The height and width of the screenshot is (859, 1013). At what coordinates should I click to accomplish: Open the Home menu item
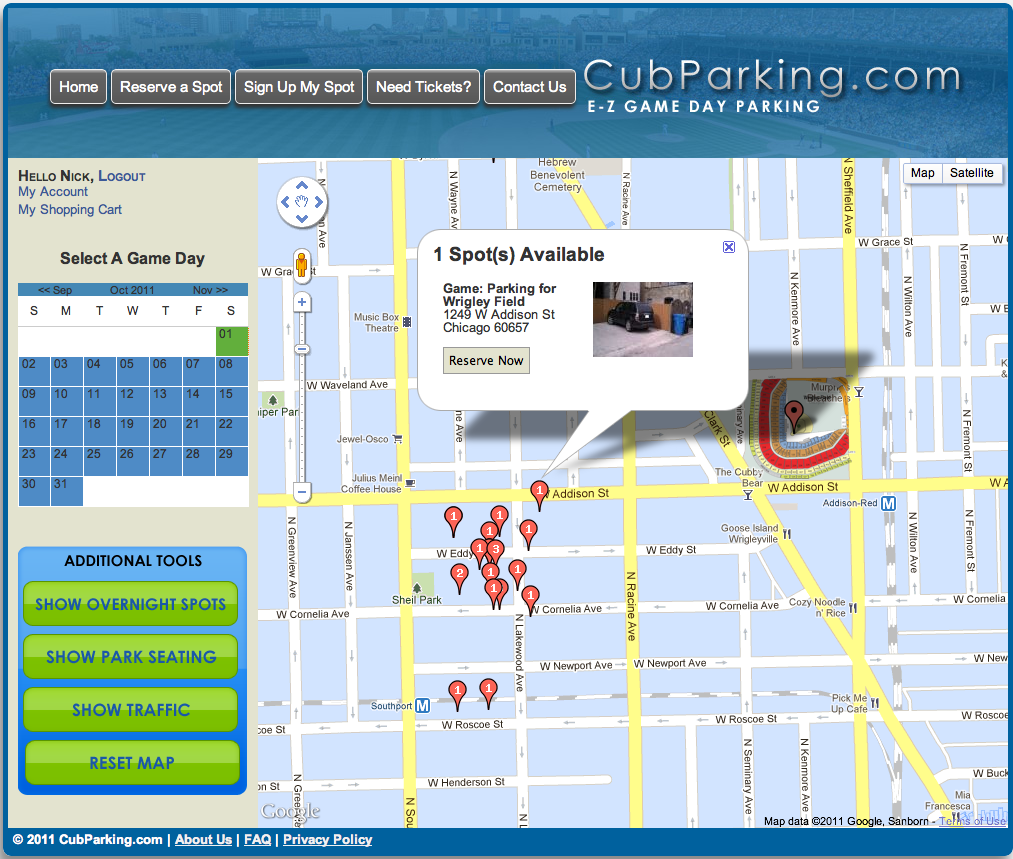click(x=79, y=87)
